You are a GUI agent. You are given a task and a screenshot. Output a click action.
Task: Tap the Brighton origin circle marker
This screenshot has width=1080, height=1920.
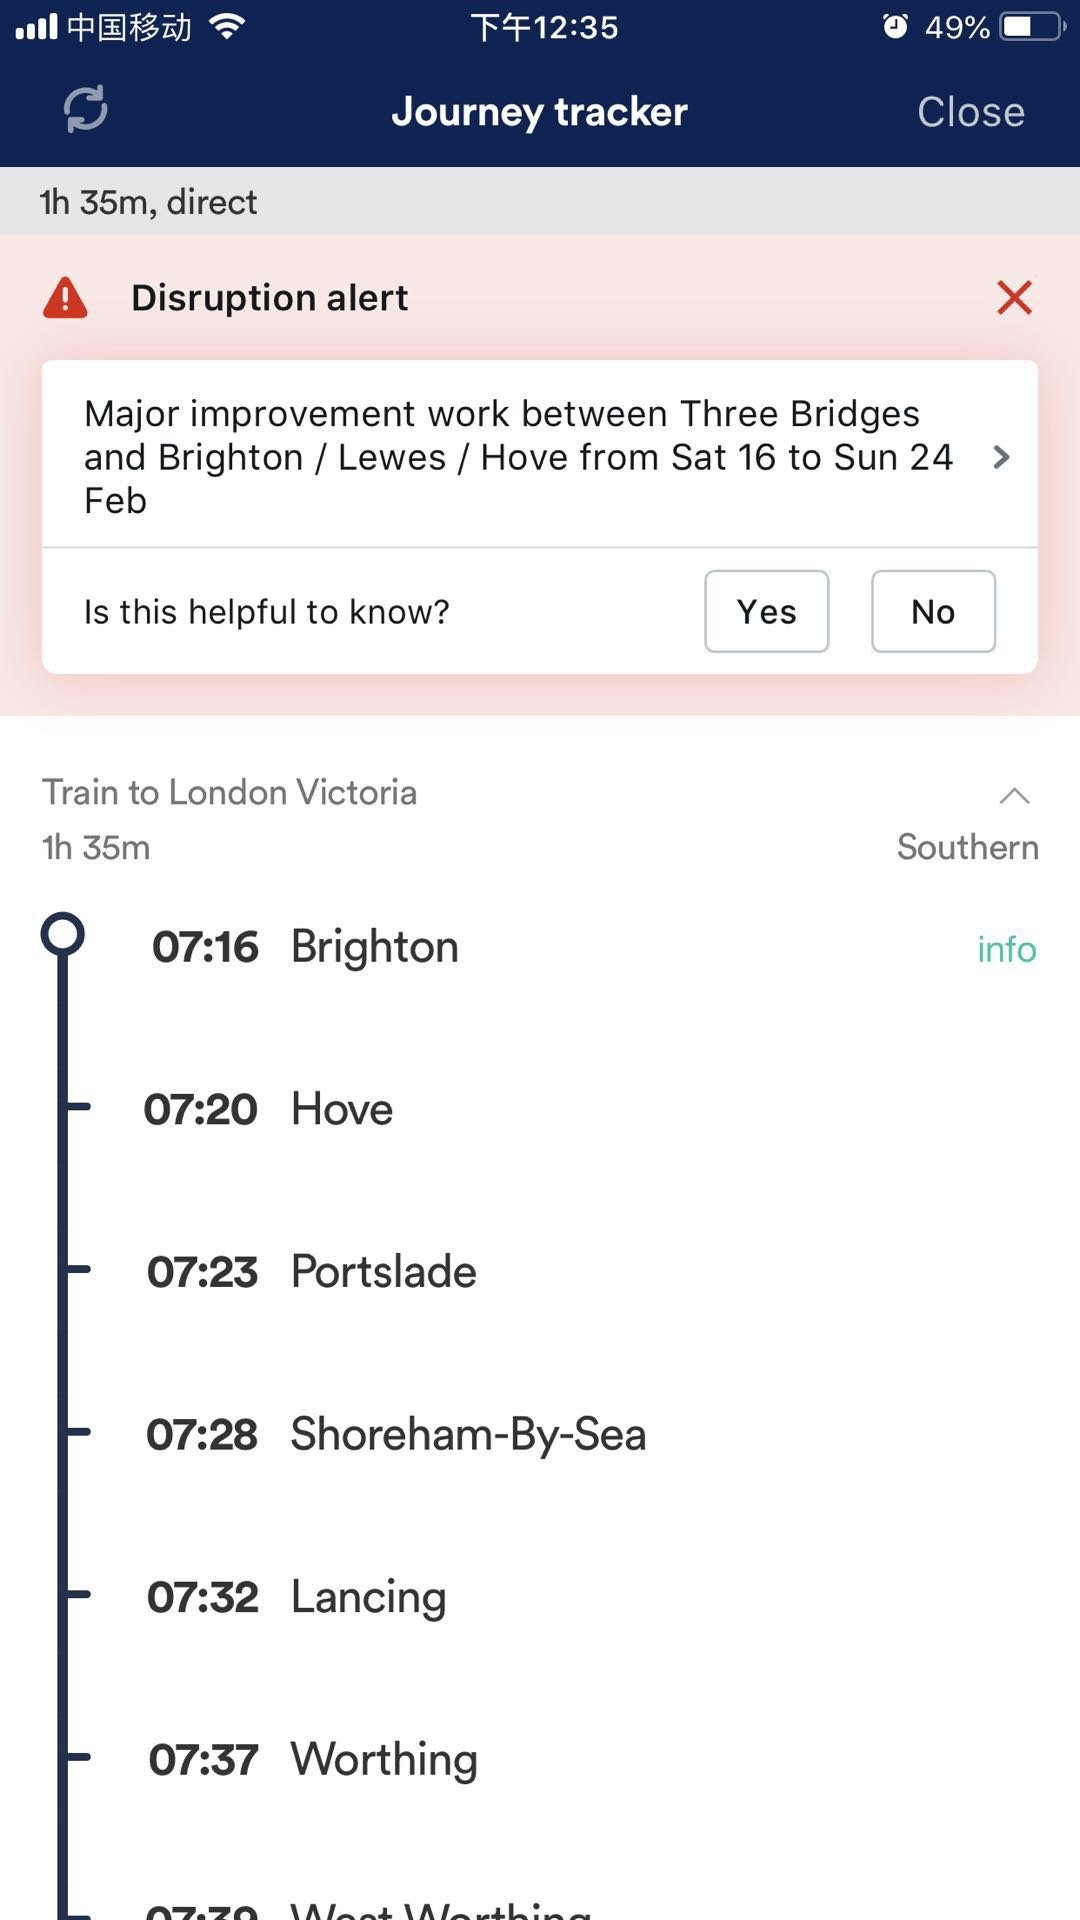62,934
